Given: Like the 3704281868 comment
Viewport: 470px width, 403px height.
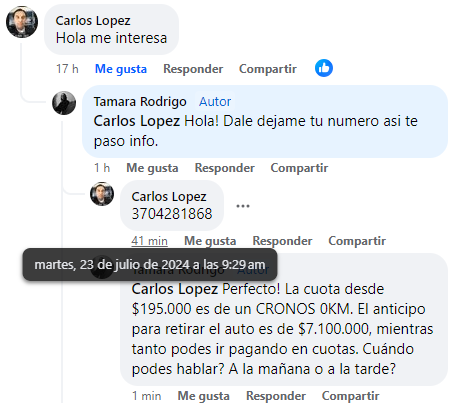Looking at the screenshot, I should point(210,241).
